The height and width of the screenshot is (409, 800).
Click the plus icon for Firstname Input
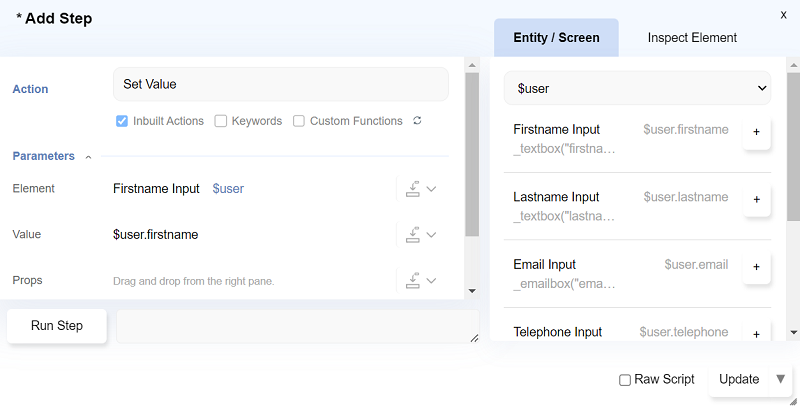pos(756,132)
